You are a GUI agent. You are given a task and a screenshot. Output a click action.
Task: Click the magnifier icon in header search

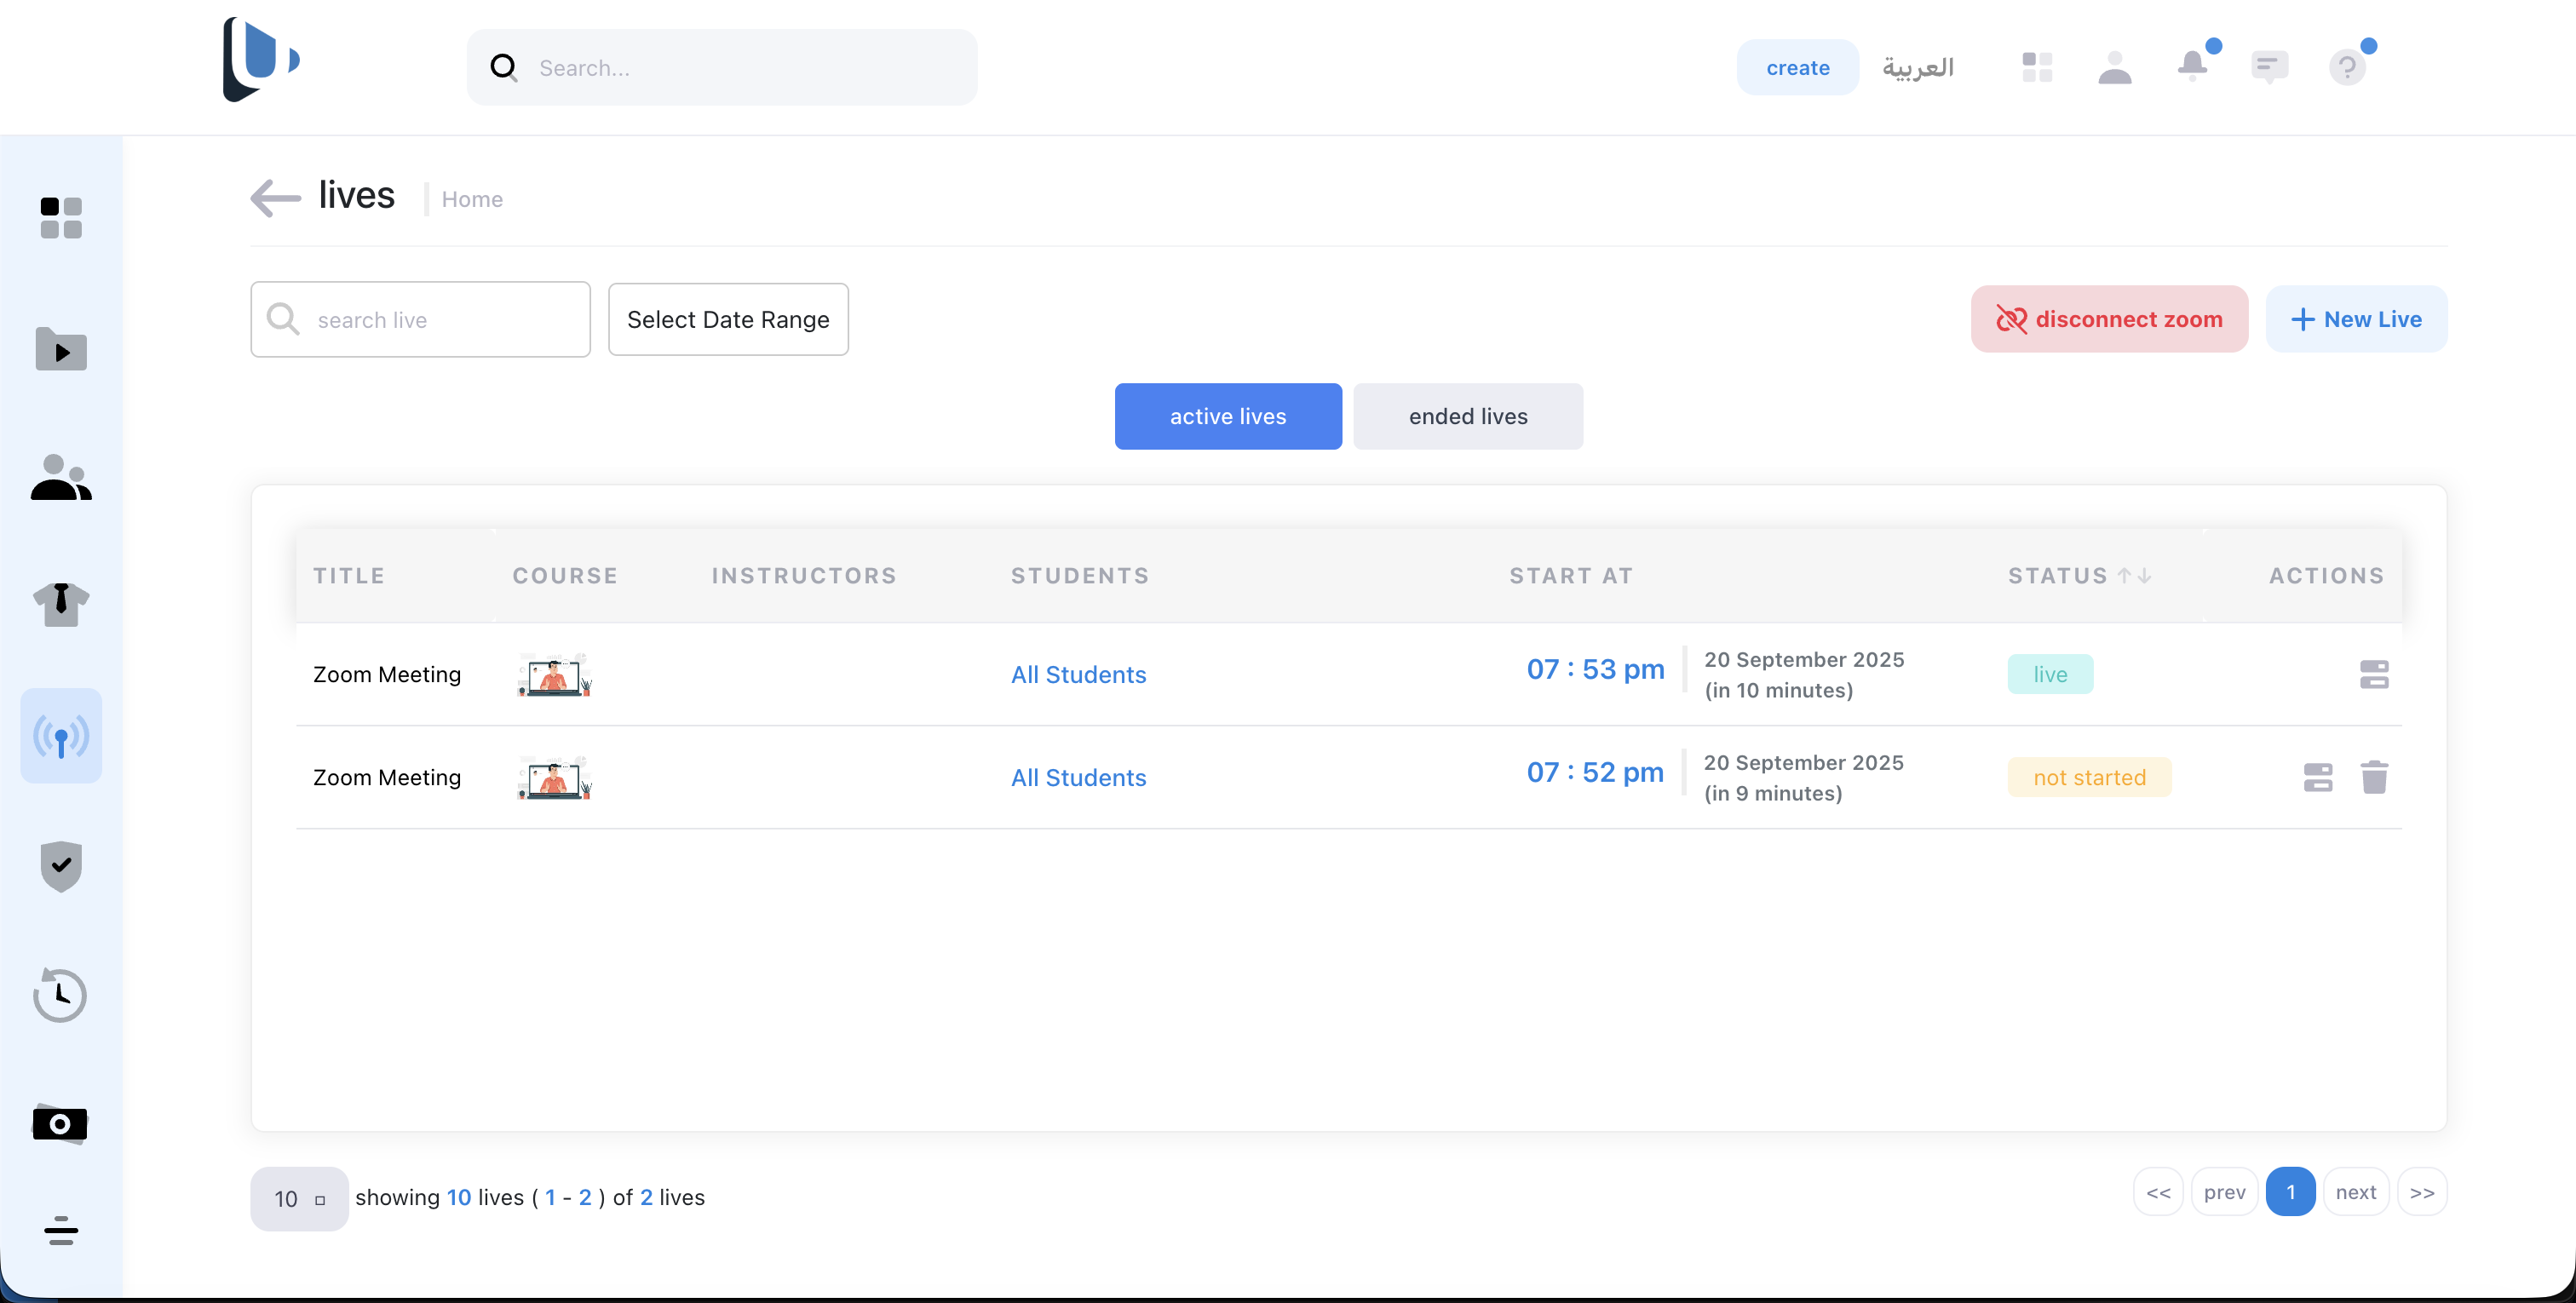click(503, 67)
